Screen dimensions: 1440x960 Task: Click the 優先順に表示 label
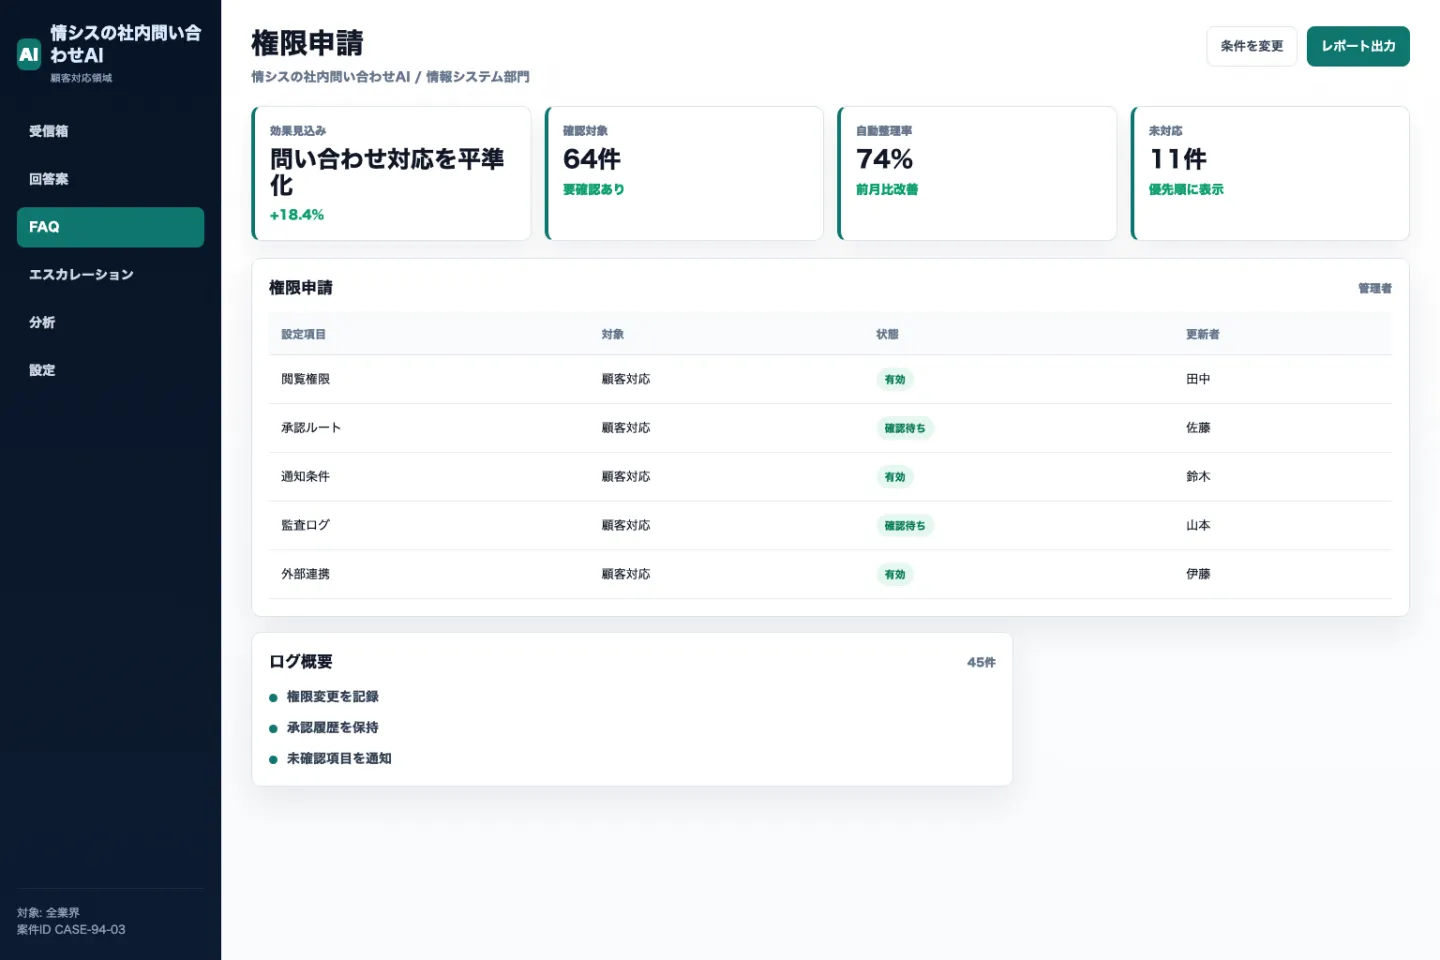[1186, 189]
